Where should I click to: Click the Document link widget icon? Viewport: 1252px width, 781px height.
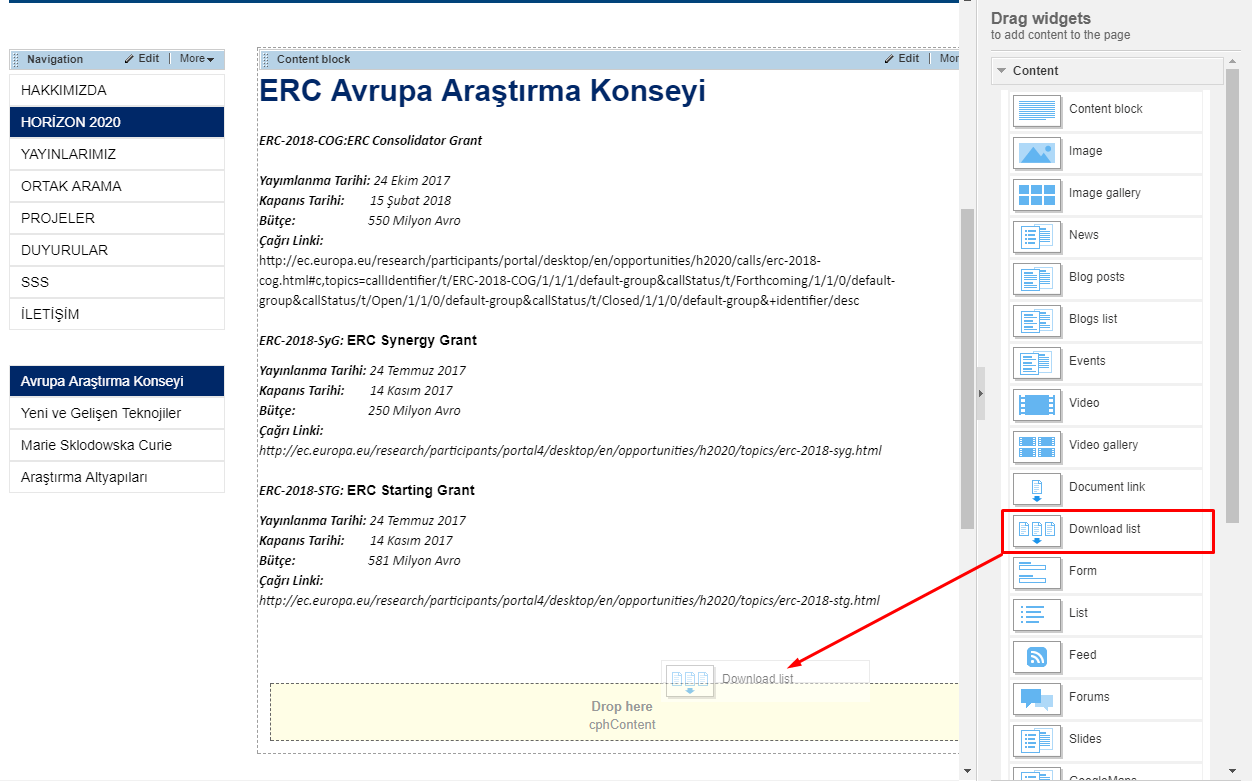(x=1037, y=488)
